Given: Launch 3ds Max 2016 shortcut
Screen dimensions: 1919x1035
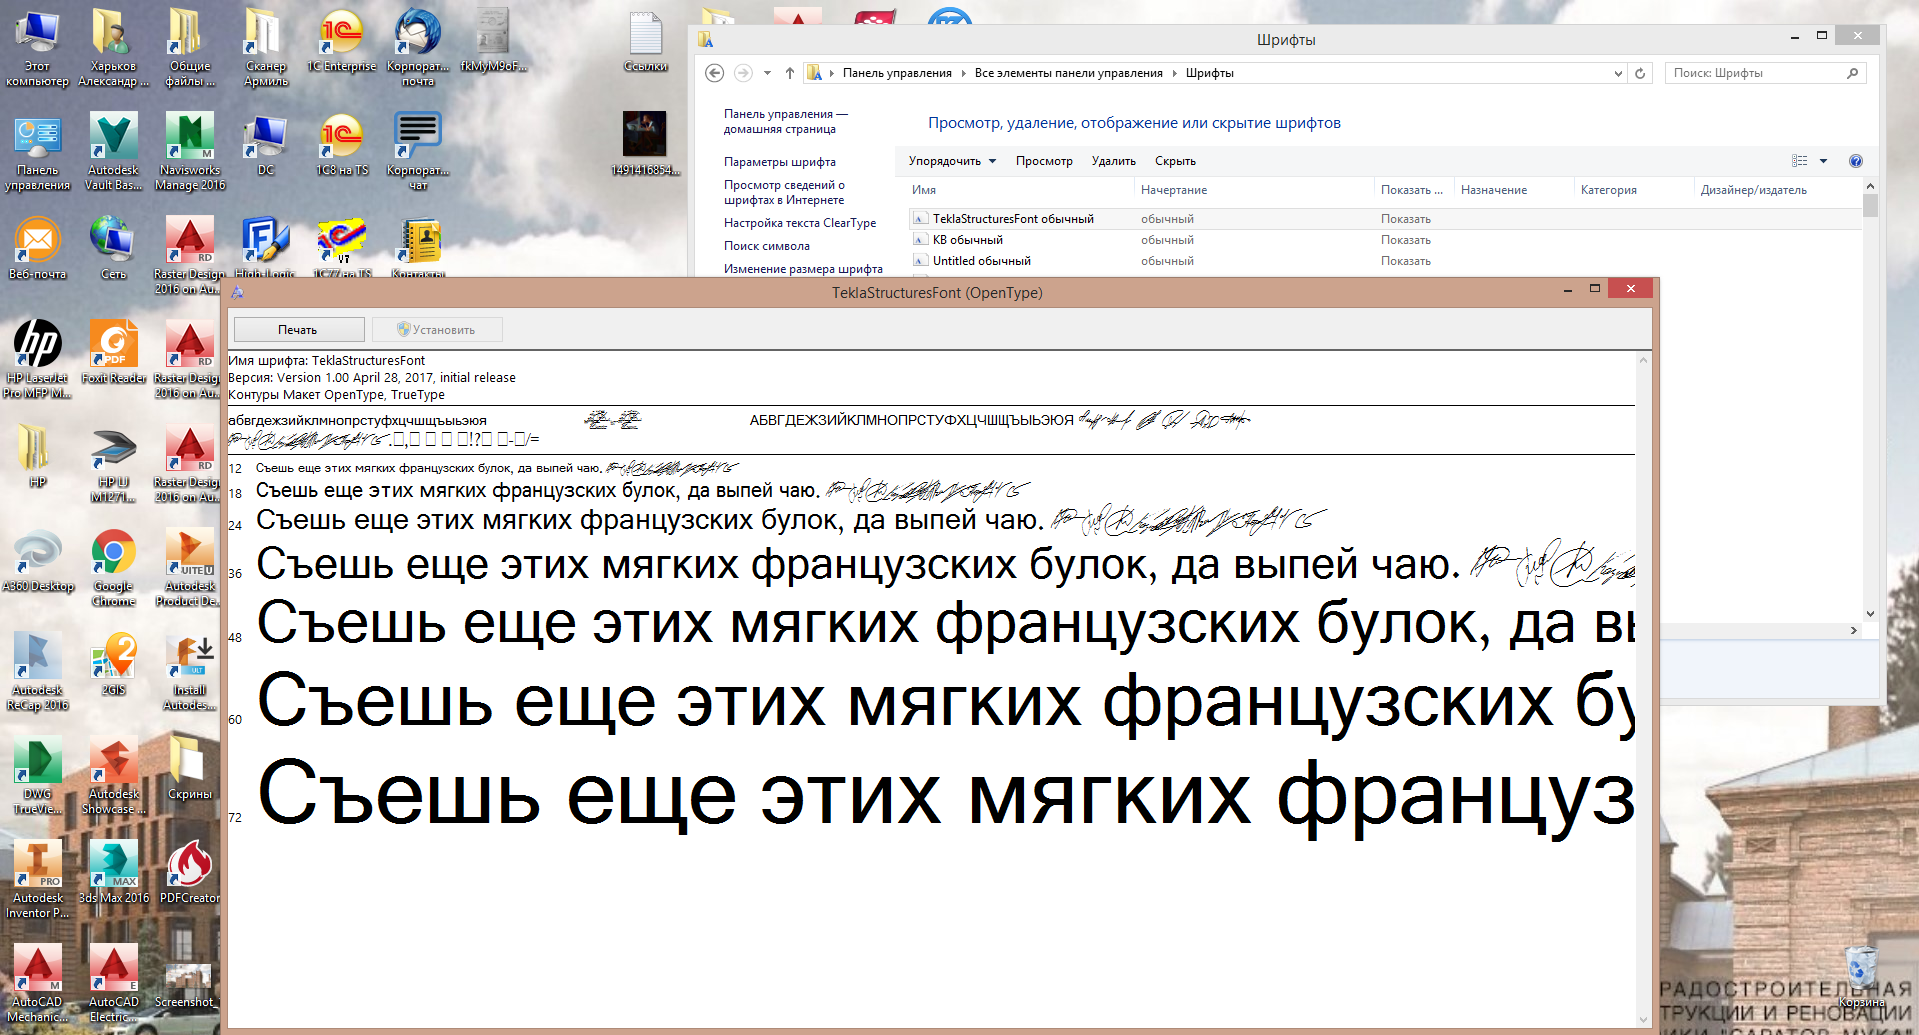Looking at the screenshot, I should (x=113, y=872).
